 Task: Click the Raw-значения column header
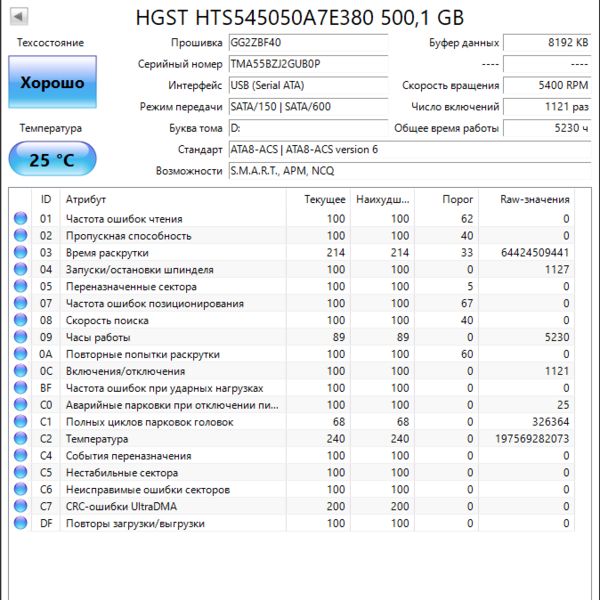point(527,199)
